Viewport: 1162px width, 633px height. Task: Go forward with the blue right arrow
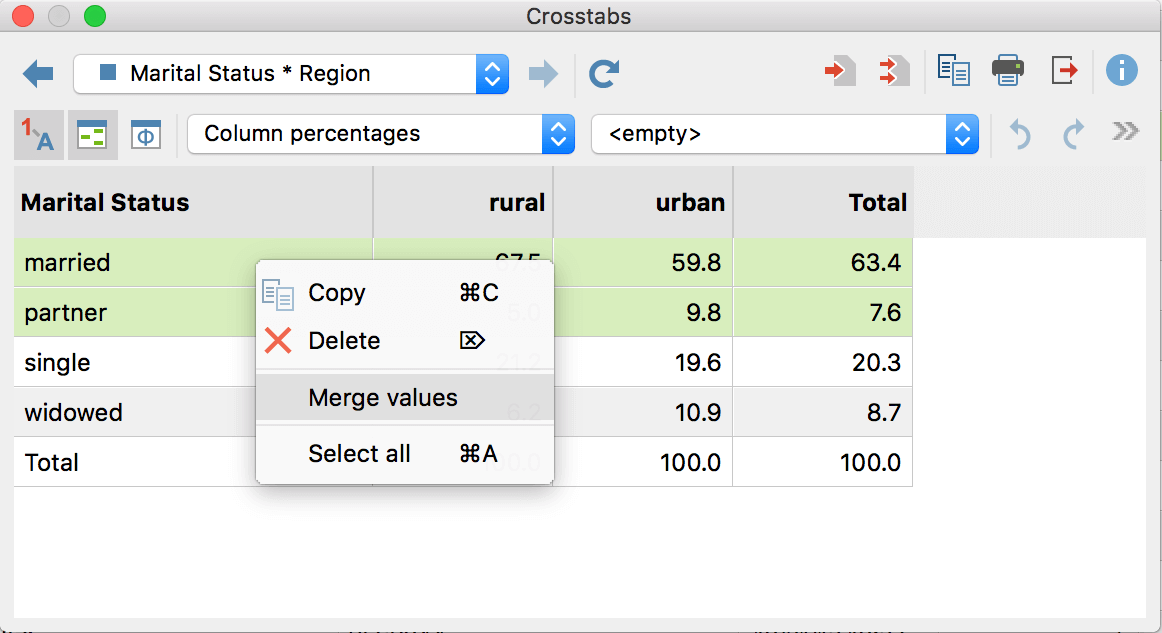543,73
